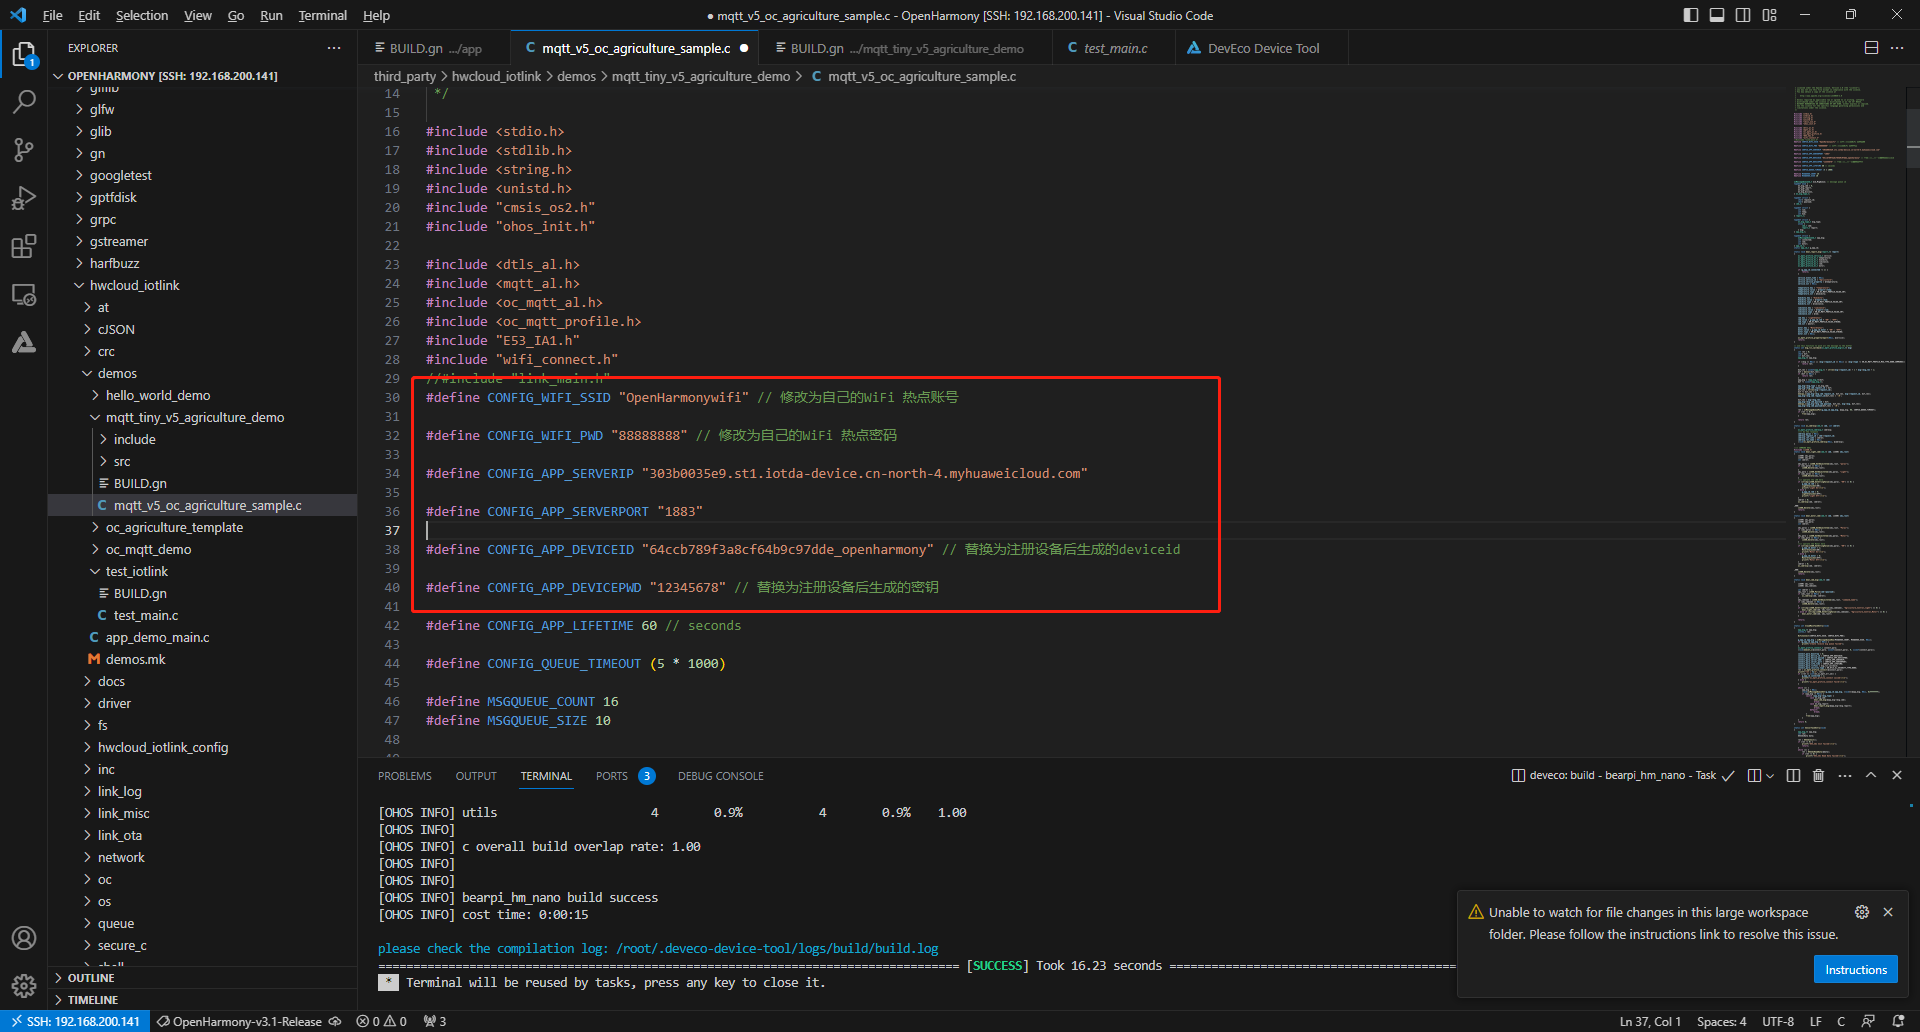
Task: Open the build.log path link in terminal
Action: 777,949
